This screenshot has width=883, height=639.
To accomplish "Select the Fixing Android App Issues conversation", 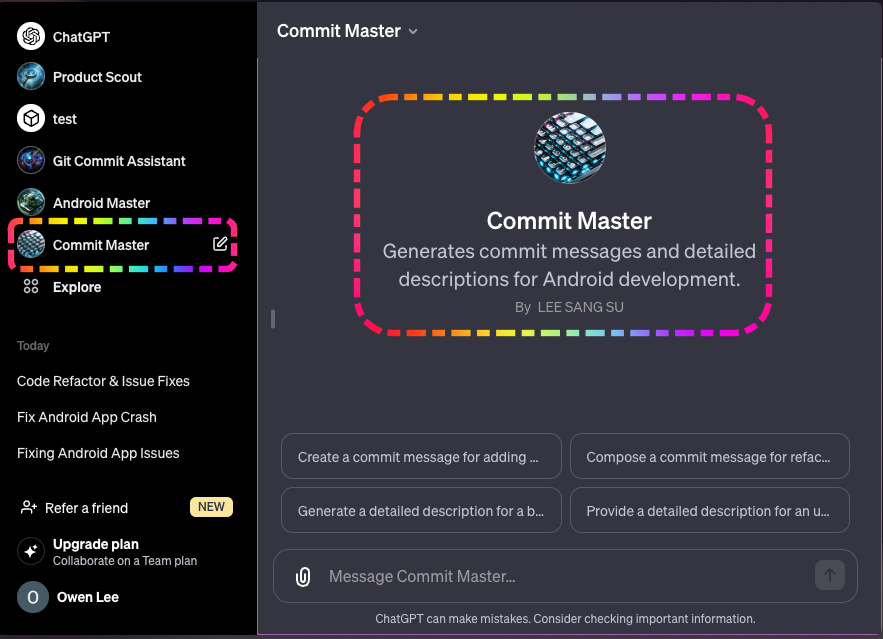I will pos(98,453).
